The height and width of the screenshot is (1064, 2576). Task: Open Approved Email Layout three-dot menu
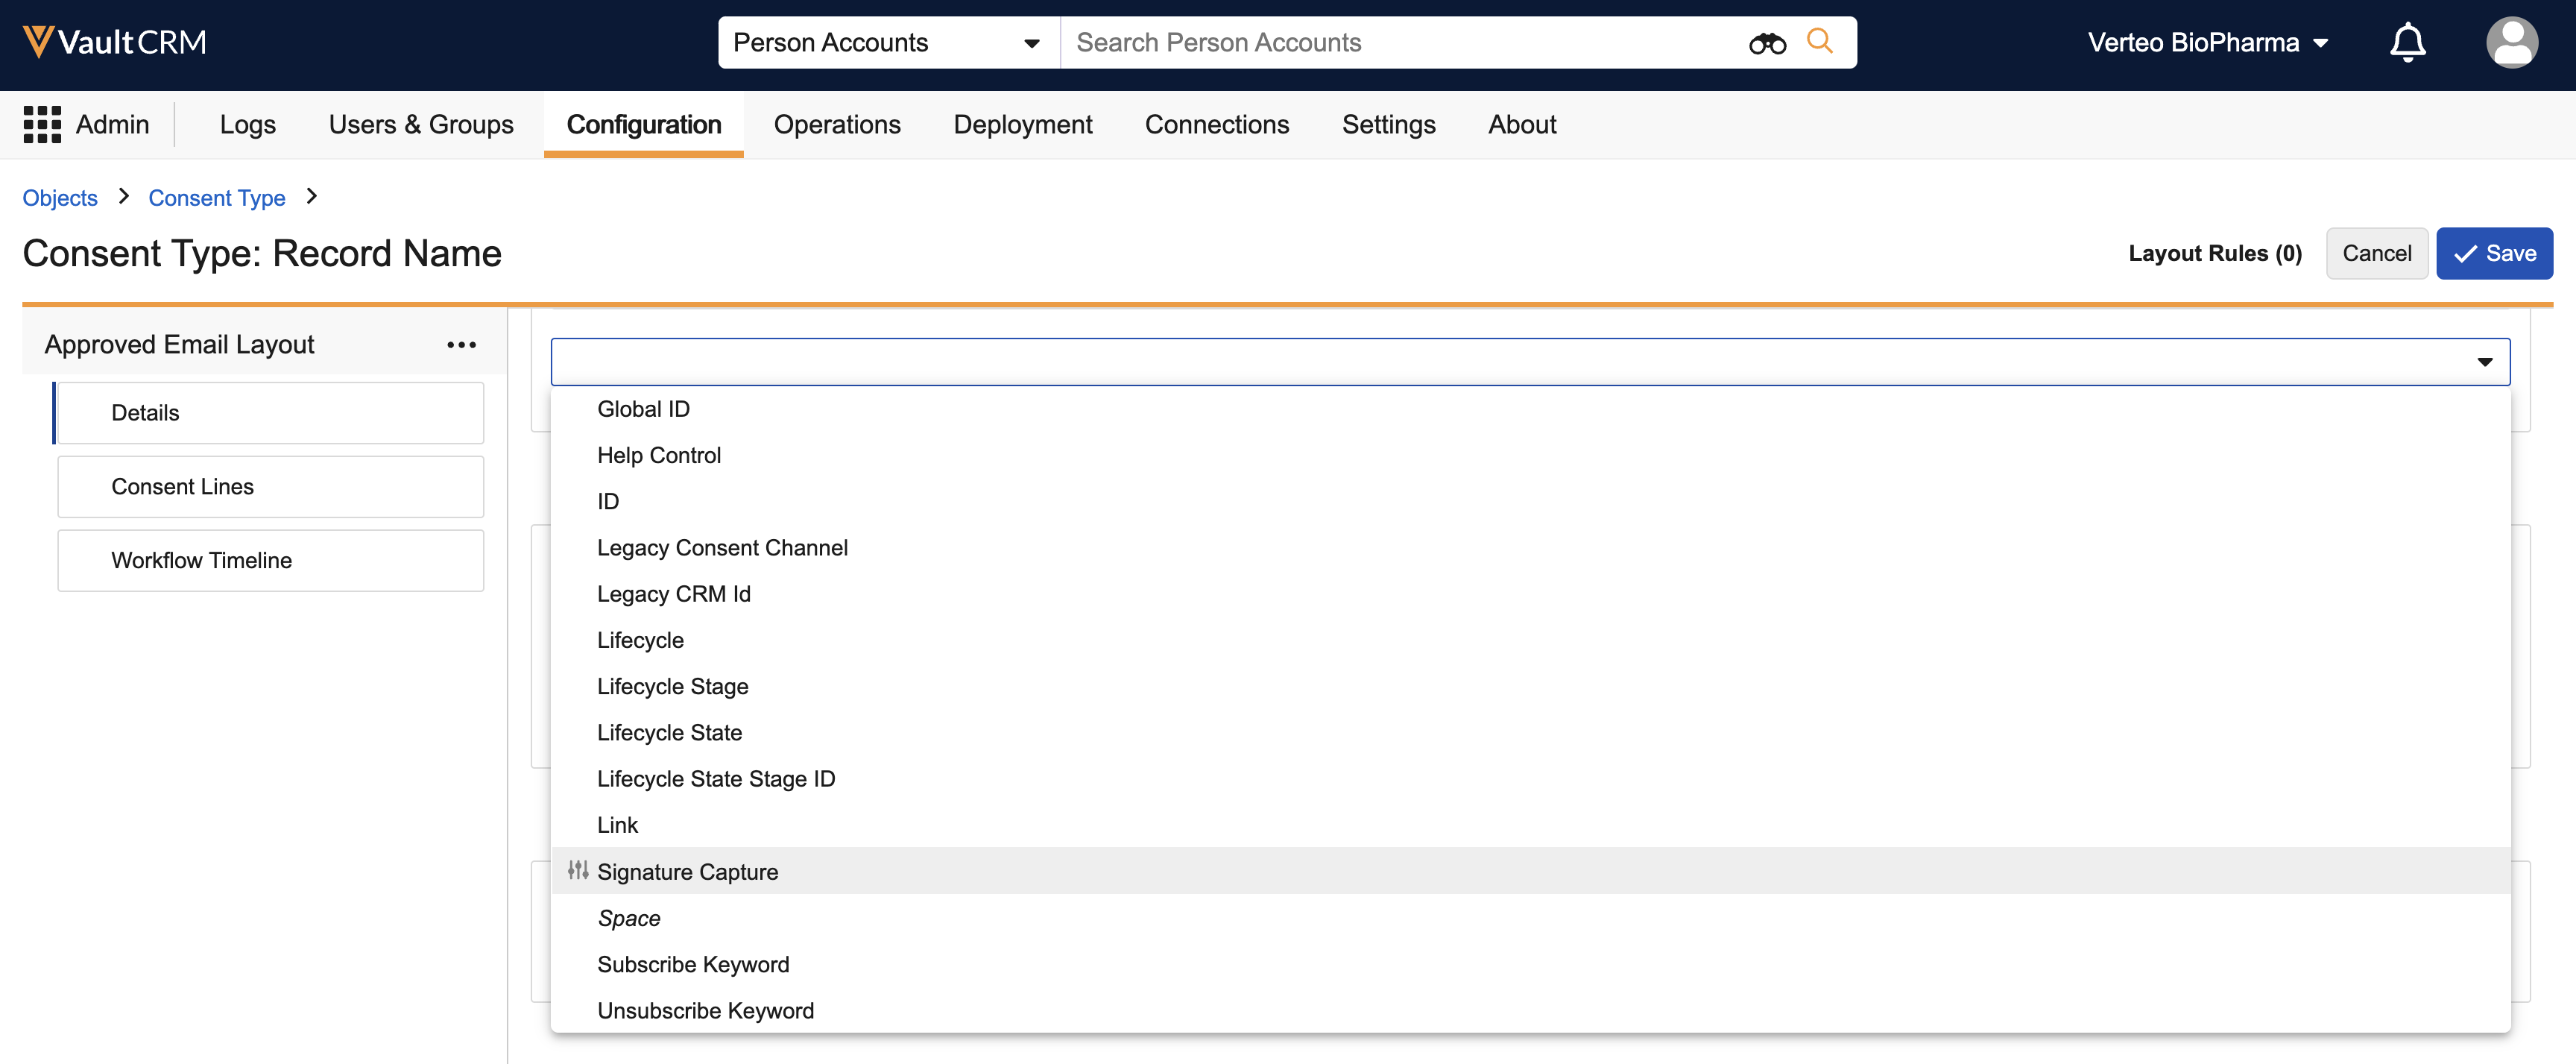click(x=461, y=345)
